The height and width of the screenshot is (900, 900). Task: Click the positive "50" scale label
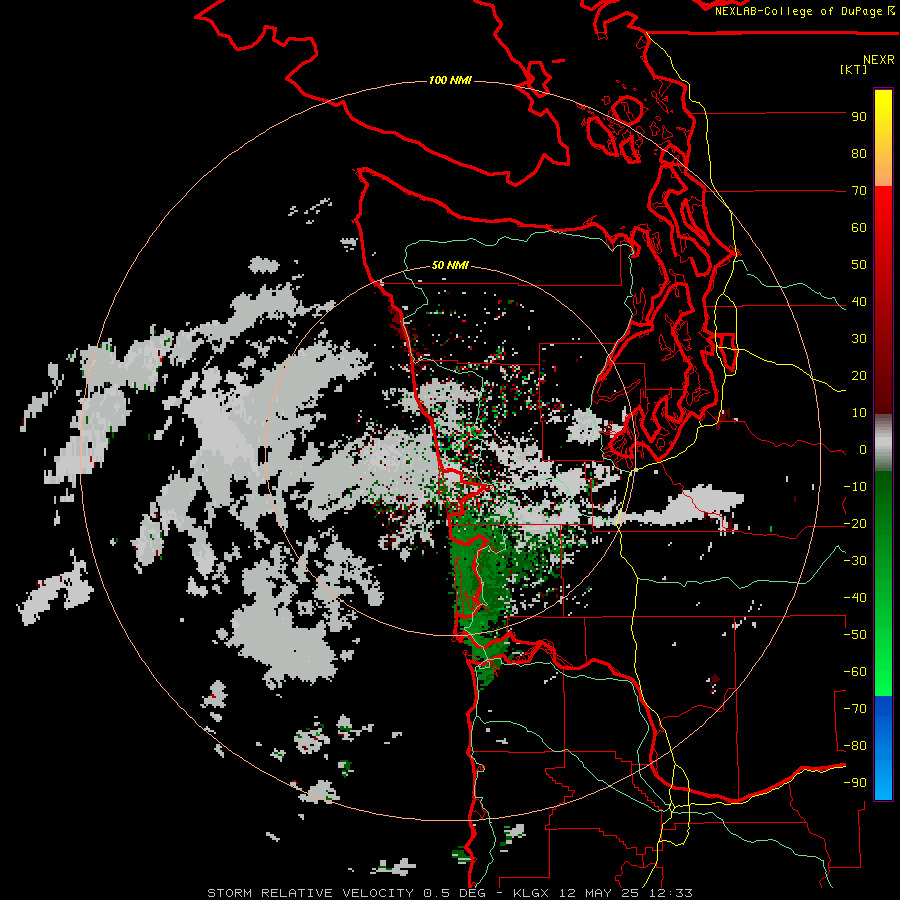click(x=859, y=265)
